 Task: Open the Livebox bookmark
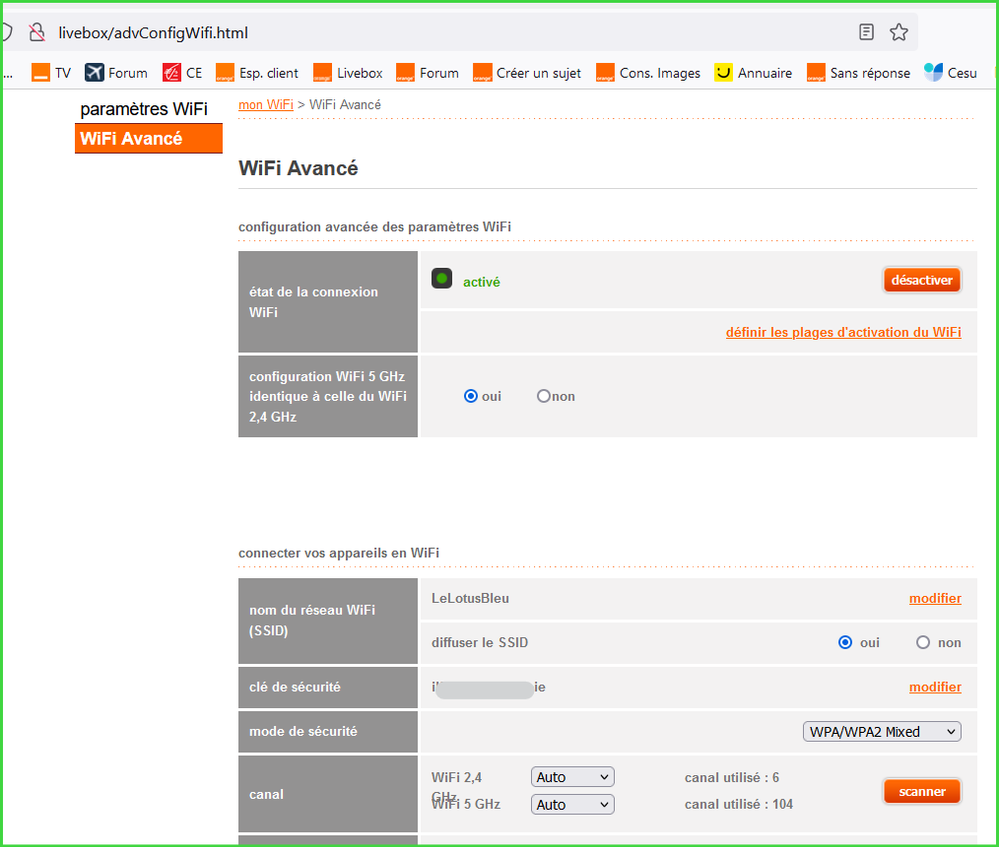pyautogui.click(x=348, y=73)
